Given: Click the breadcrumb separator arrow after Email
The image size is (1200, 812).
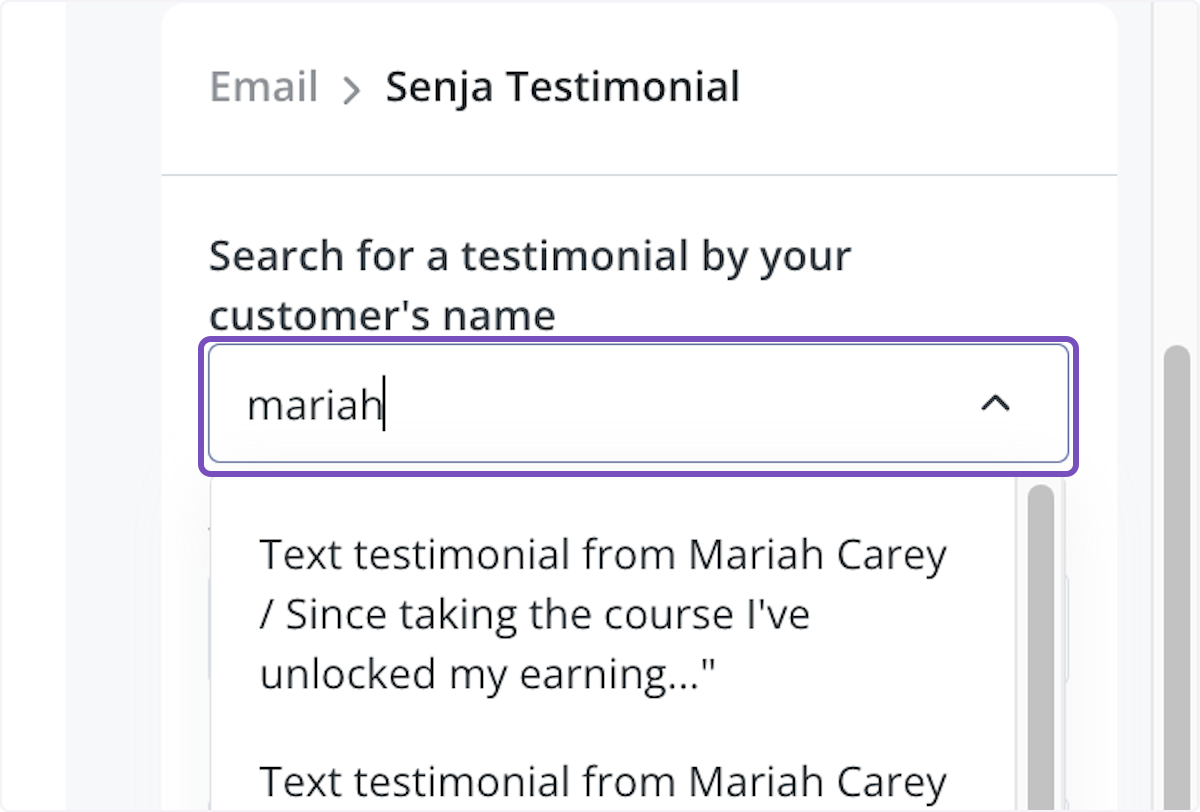Looking at the screenshot, I should click(350, 89).
